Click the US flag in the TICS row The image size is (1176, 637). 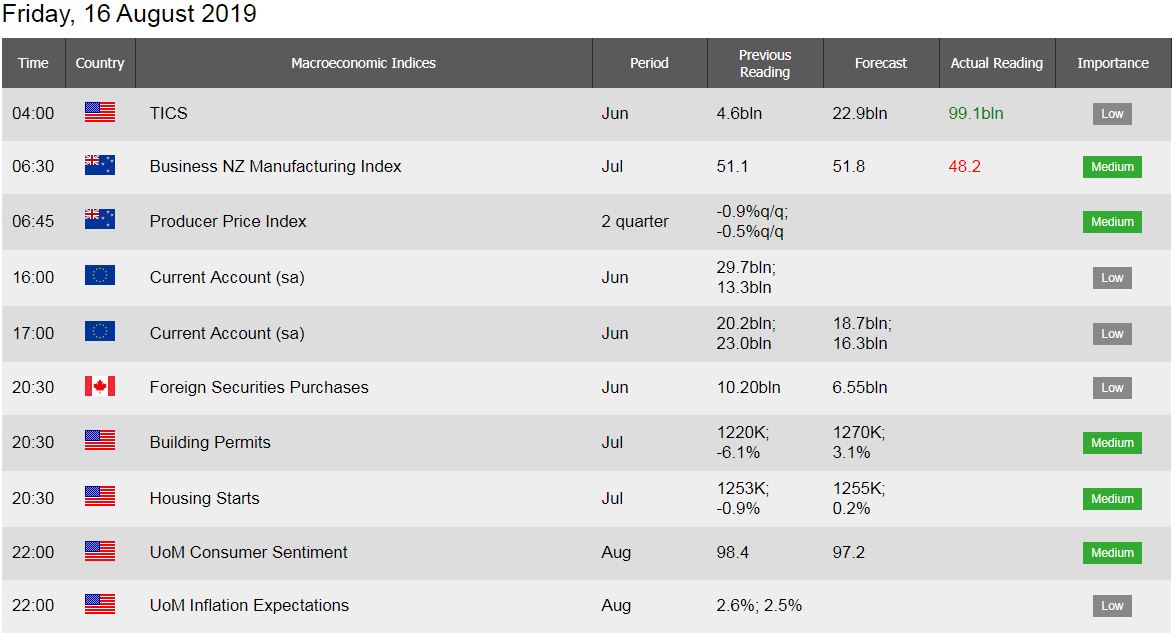click(100, 113)
